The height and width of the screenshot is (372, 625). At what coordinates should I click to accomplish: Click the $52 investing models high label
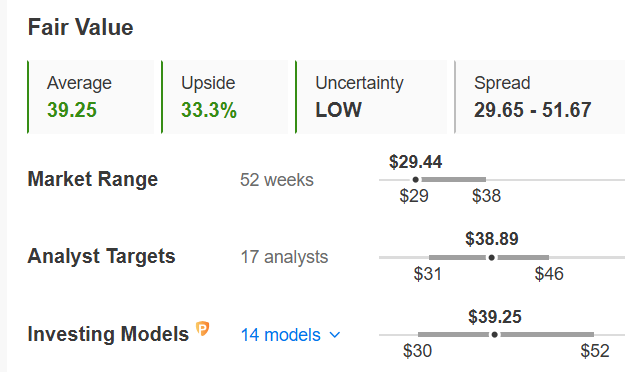595,351
